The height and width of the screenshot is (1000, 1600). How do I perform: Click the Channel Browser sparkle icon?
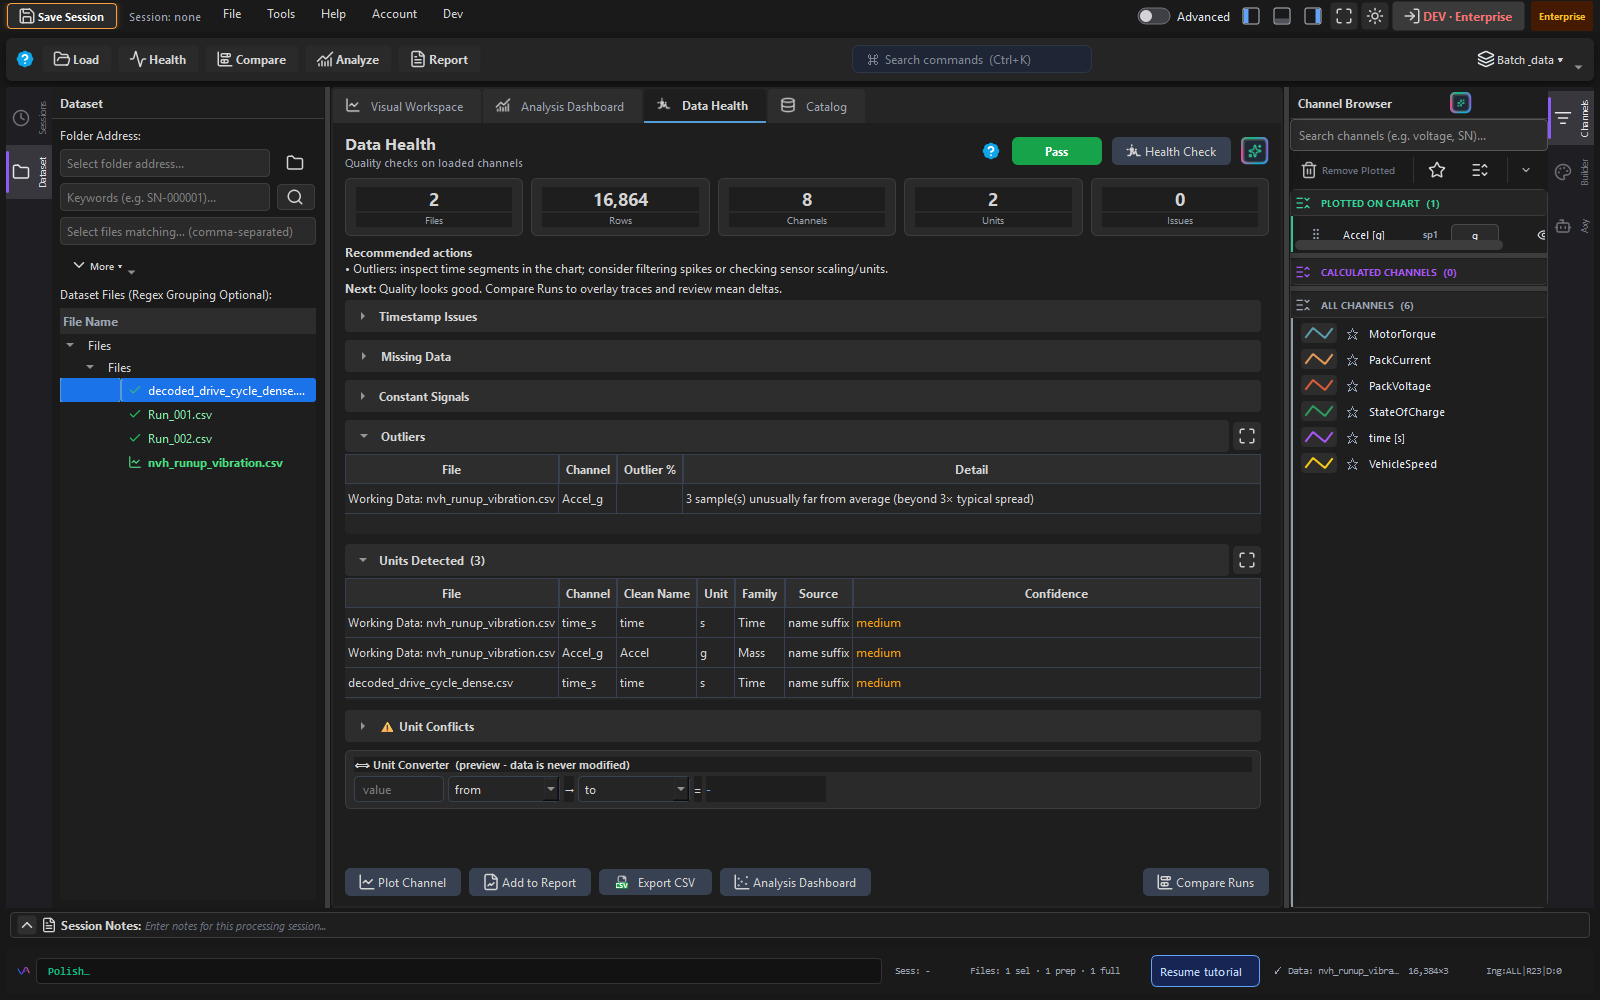pos(1460,103)
